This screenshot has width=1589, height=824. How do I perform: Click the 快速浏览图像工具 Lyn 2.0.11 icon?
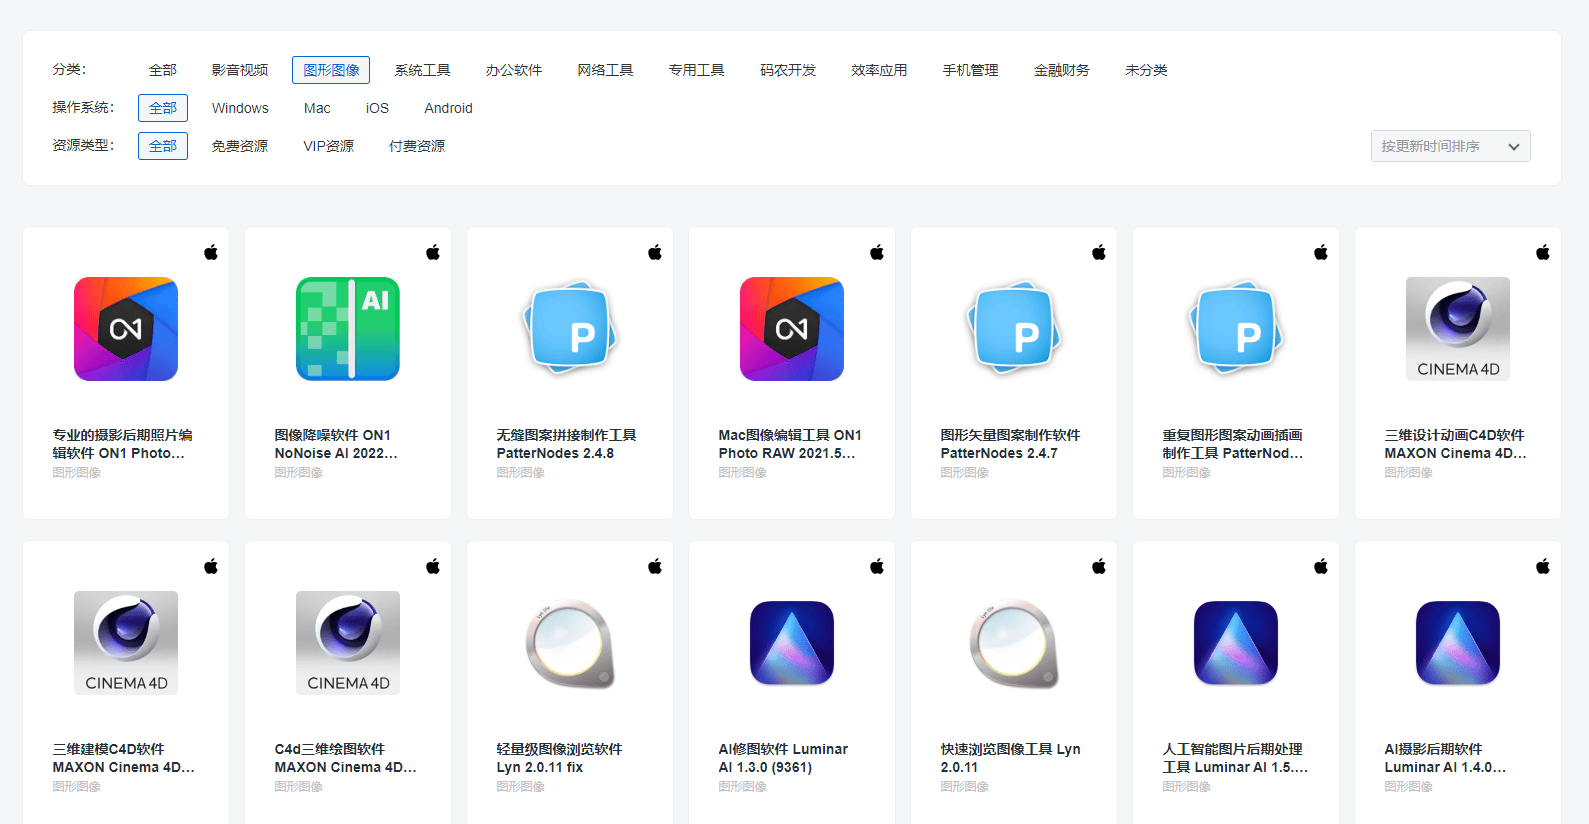coord(1014,643)
